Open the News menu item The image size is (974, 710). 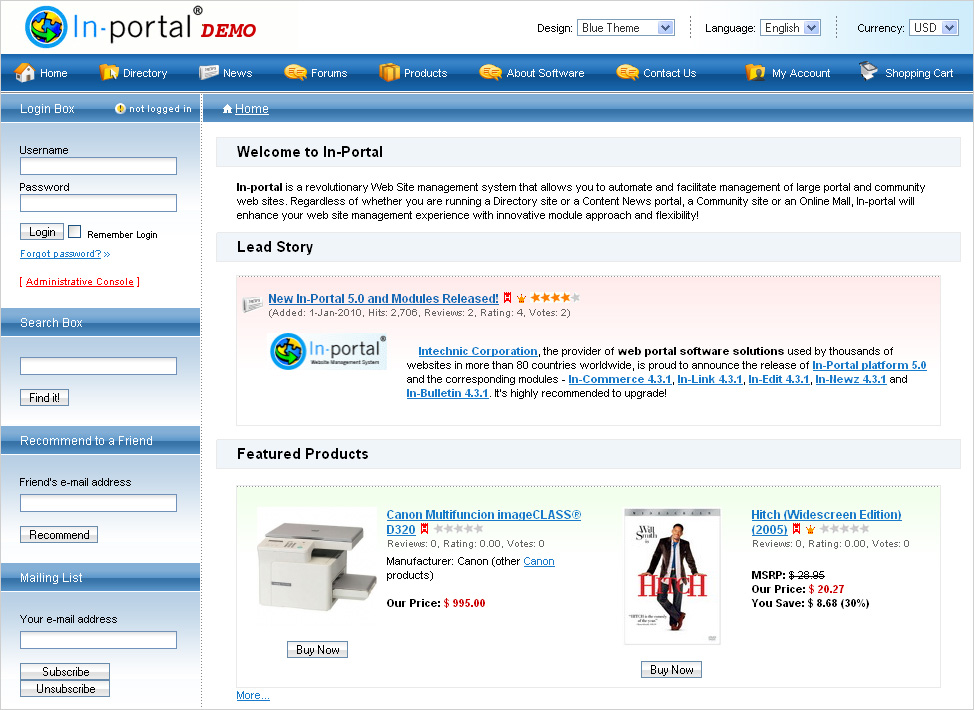click(237, 73)
